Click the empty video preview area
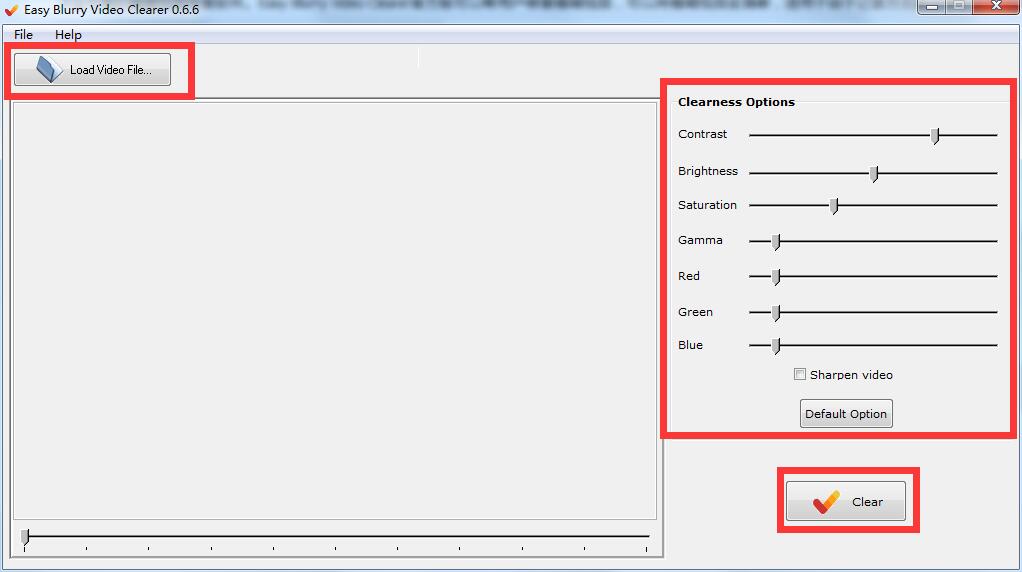The height and width of the screenshot is (572, 1022). (x=334, y=311)
